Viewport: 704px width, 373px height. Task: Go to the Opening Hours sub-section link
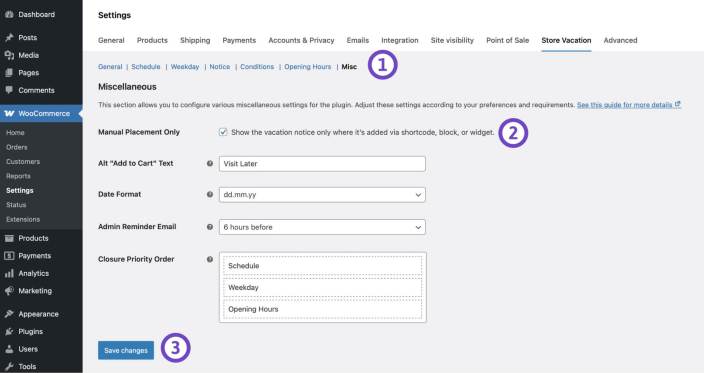point(308,66)
